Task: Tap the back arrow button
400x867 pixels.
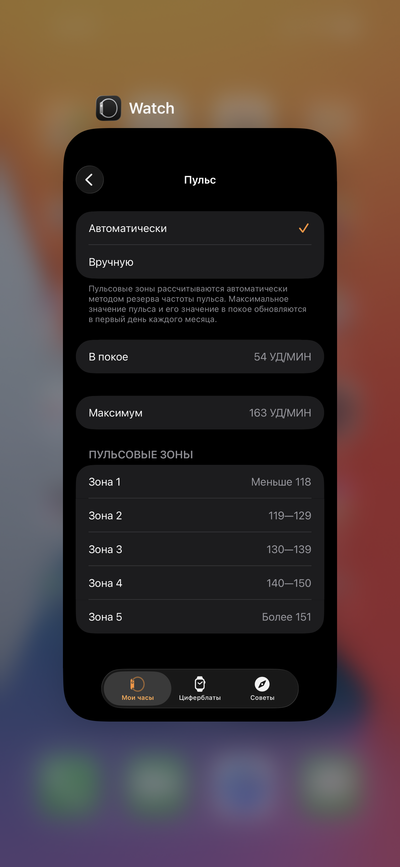Action: coord(90,180)
